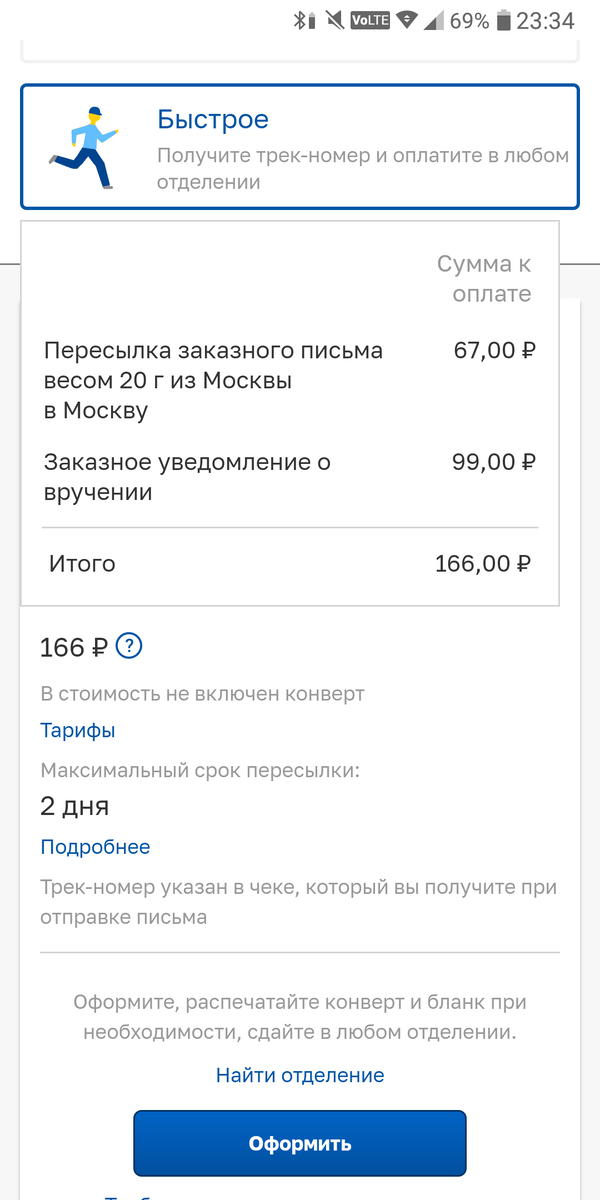Open the question mark help icon near 166 ₽
The width and height of the screenshot is (600, 1200).
pyautogui.click(x=129, y=648)
